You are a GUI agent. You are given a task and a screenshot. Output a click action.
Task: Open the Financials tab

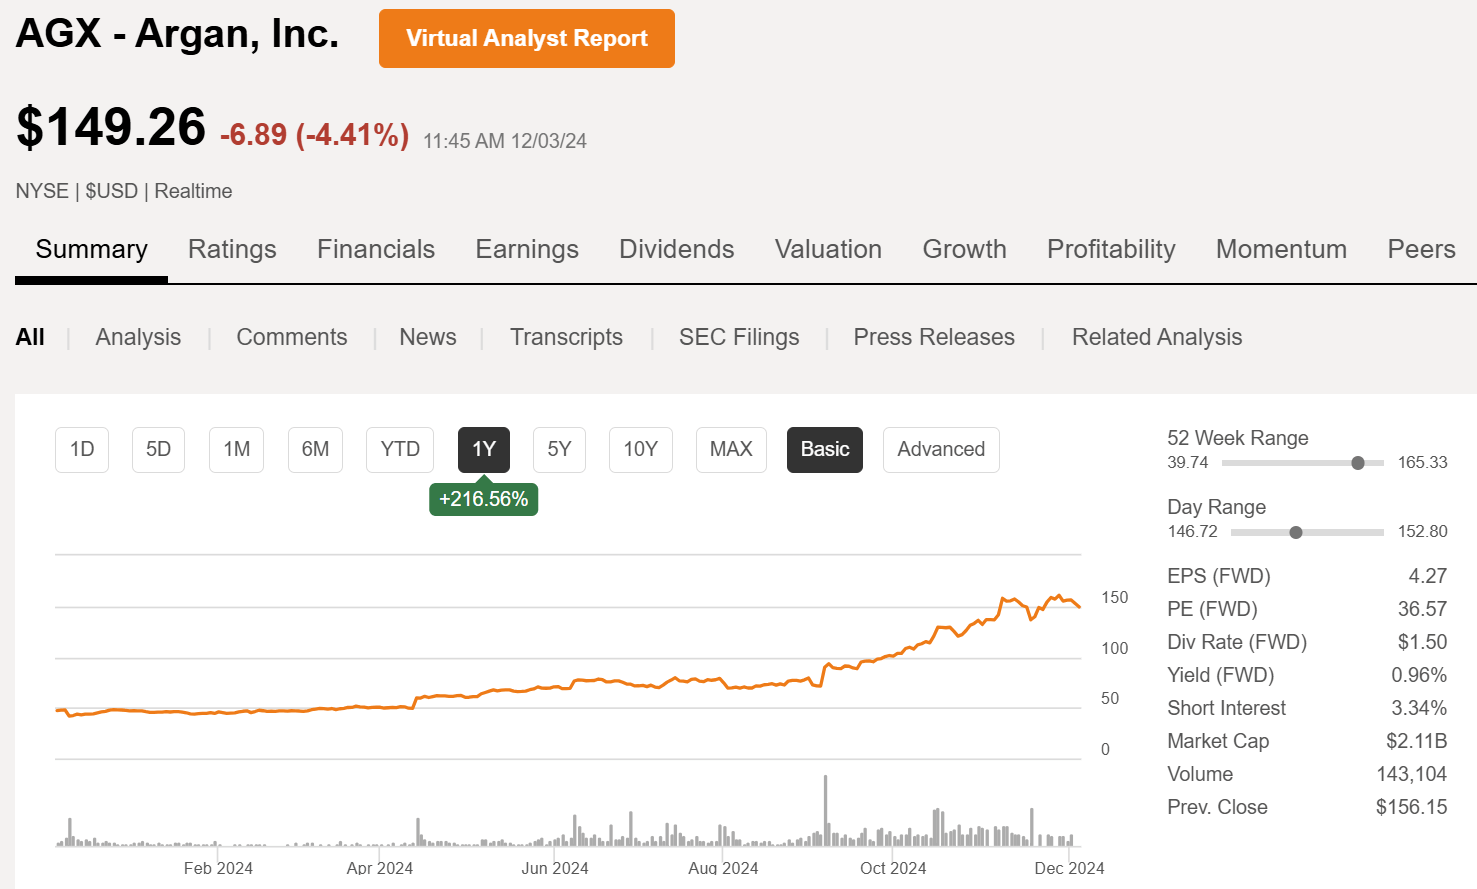tap(376, 249)
